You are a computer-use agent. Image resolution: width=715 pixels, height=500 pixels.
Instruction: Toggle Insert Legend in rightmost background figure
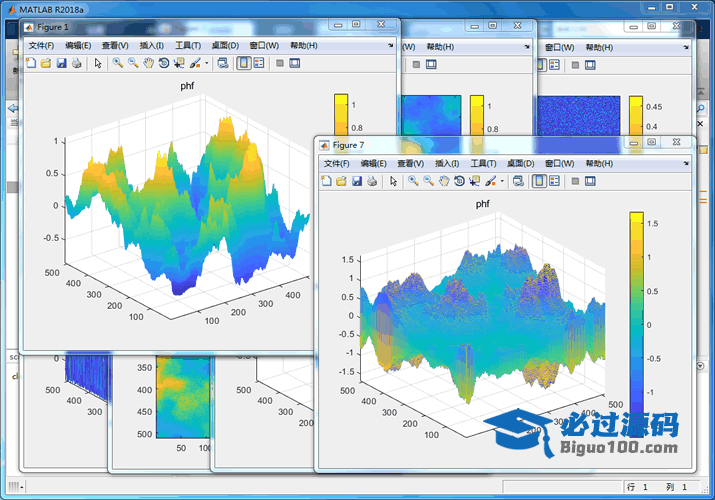point(554,65)
